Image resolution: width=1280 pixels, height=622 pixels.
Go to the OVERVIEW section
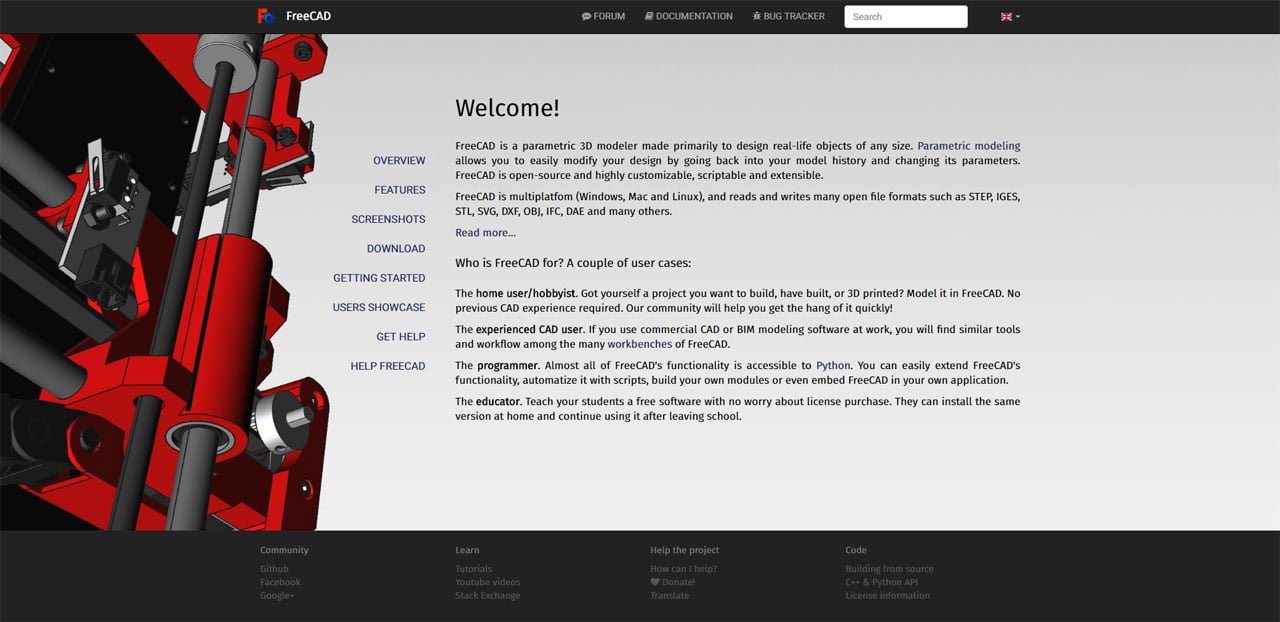pyautogui.click(x=399, y=161)
